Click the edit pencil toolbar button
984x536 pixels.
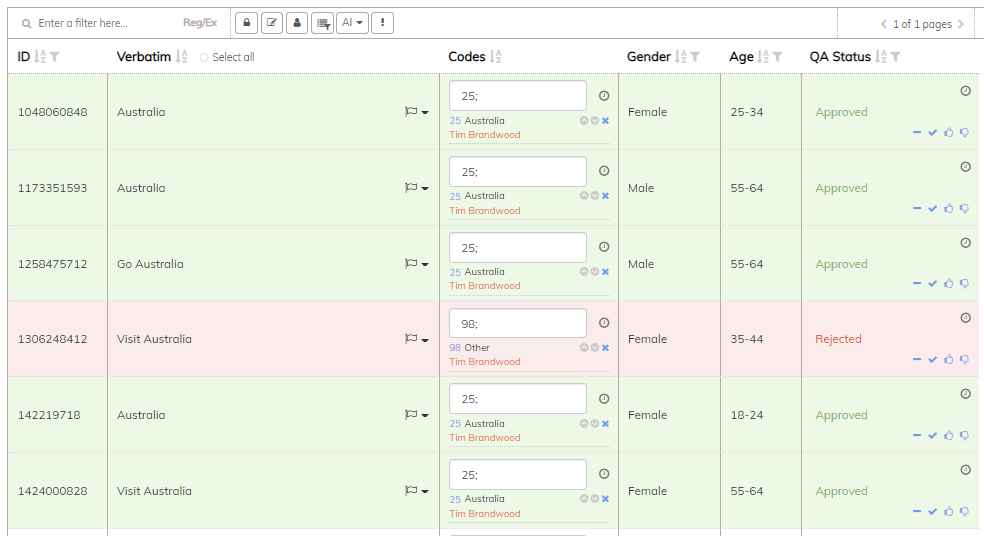click(272, 23)
